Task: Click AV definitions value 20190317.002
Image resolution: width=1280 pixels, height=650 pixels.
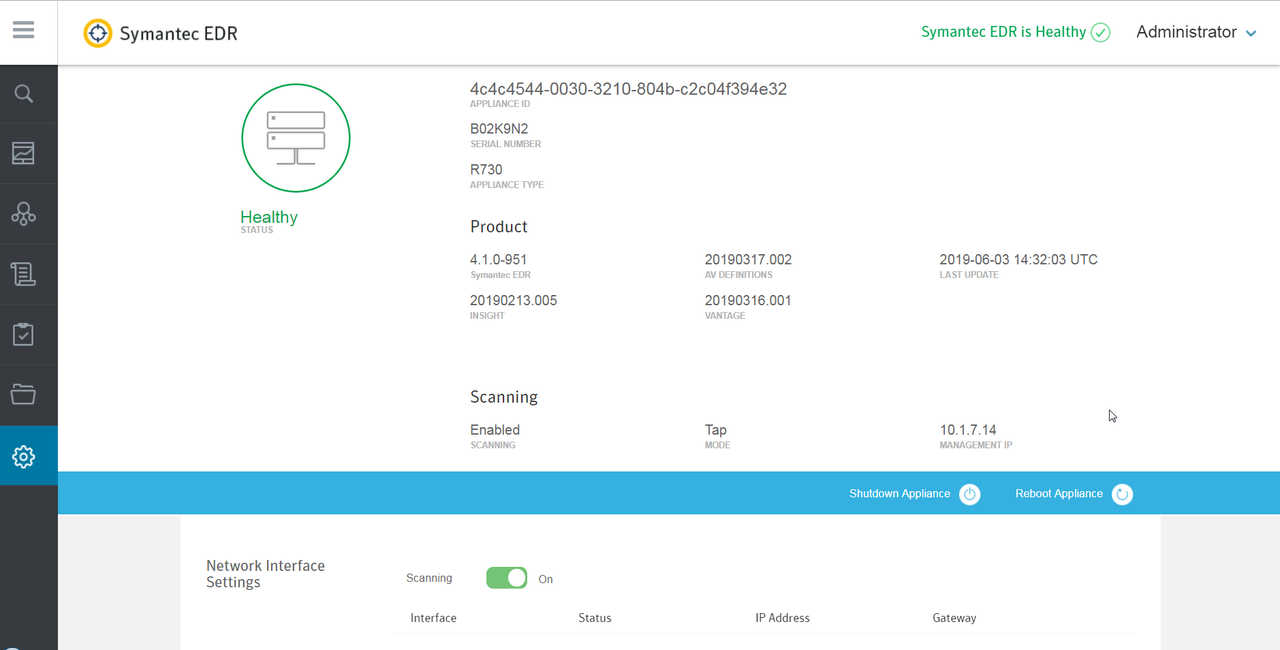Action: (x=748, y=260)
